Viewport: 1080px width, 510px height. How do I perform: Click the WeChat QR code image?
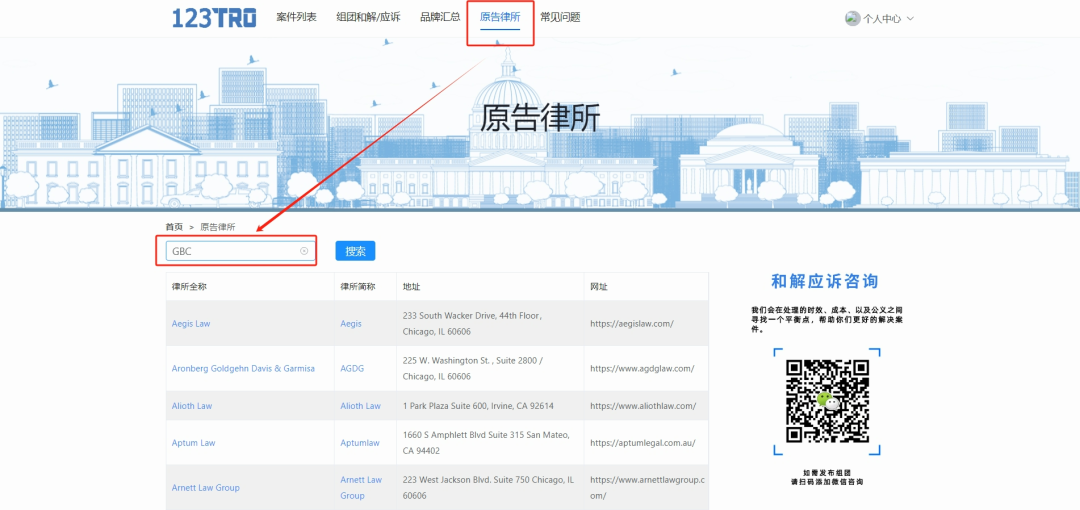point(826,401)
